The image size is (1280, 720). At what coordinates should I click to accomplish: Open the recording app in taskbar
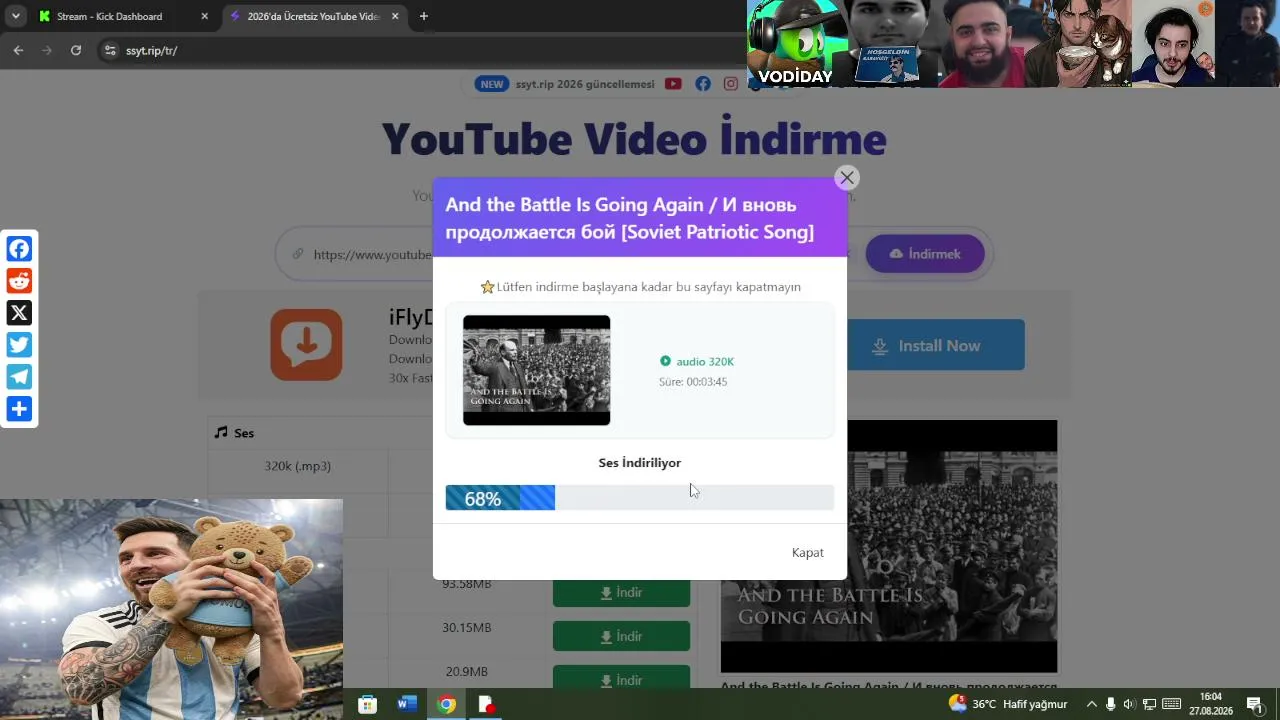486,704
